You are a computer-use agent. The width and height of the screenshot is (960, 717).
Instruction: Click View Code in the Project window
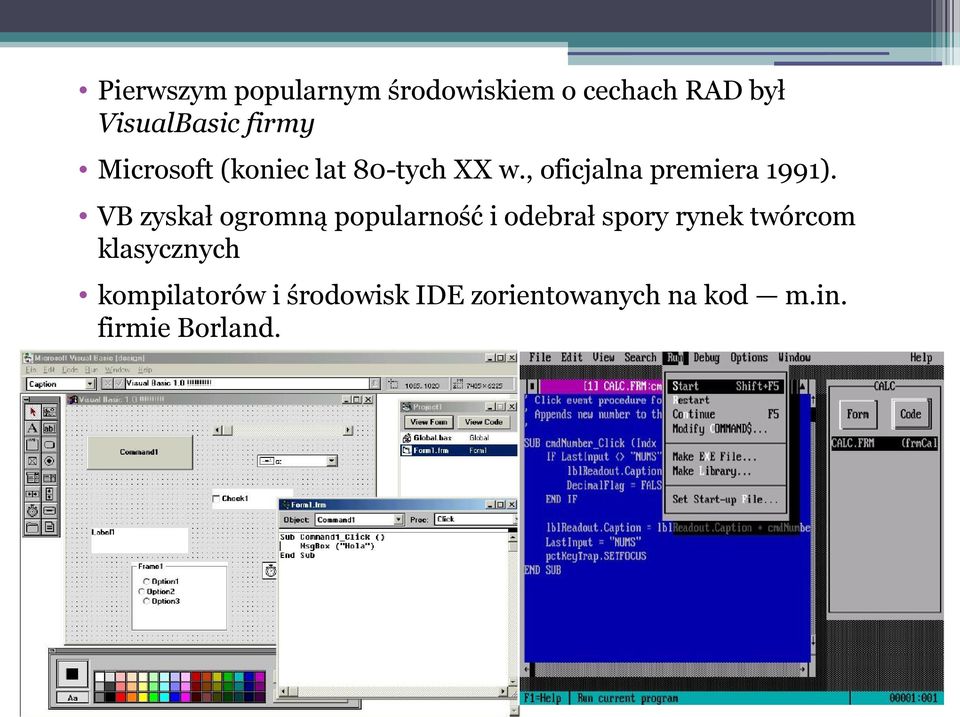(x=483, y=422)
